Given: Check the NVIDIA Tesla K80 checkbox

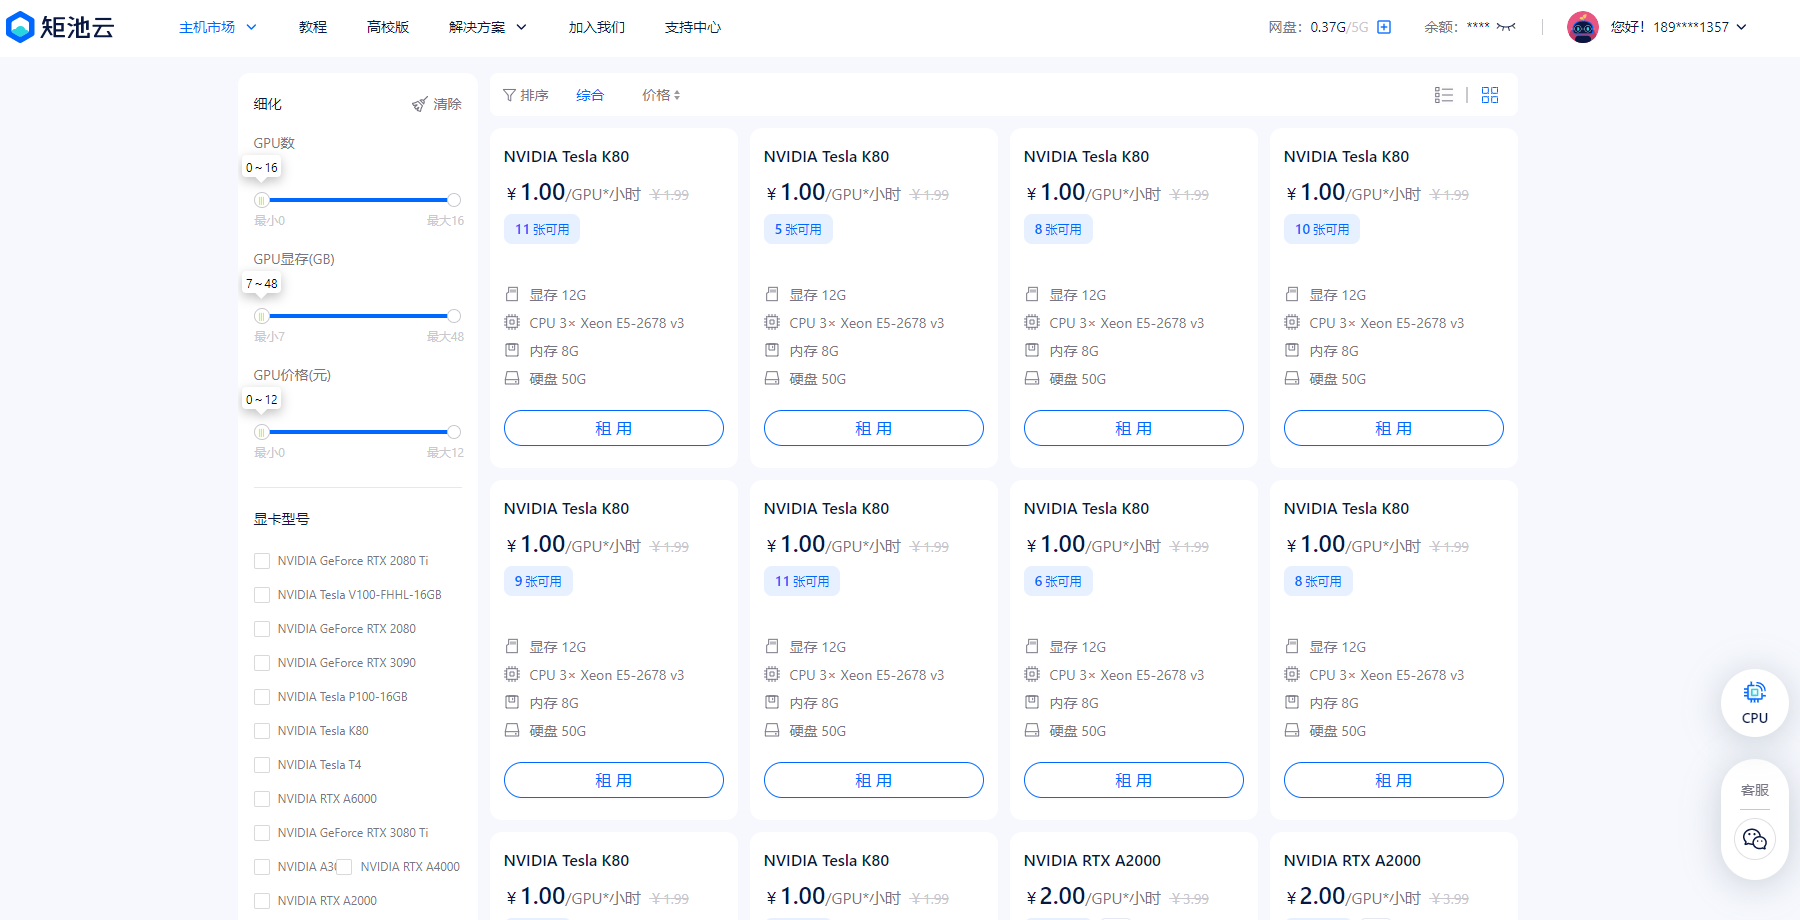Looking at the screenshot, I should point(262,731).
